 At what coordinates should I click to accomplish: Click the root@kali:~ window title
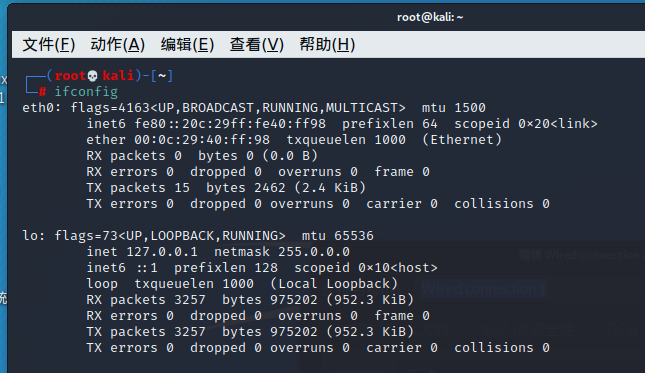click(x=430, y=17)
